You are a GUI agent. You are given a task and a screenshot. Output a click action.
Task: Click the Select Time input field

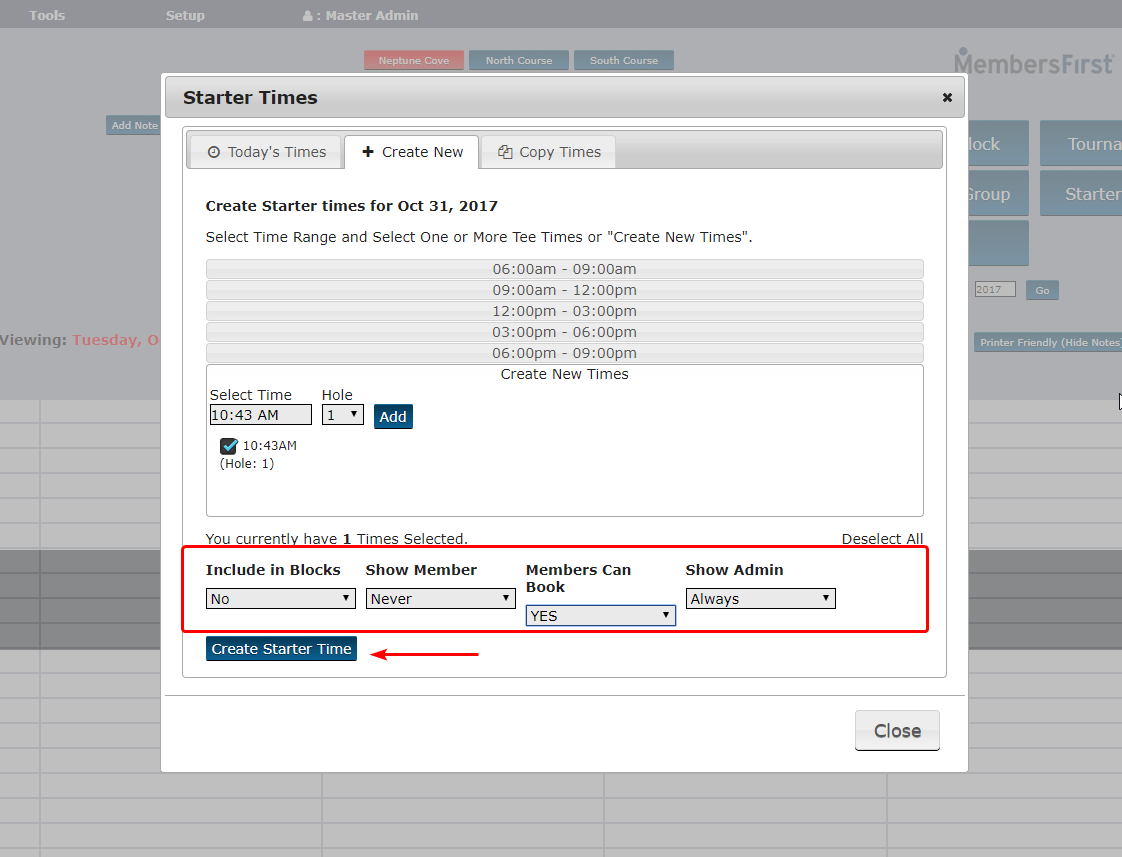pos(260,414)
